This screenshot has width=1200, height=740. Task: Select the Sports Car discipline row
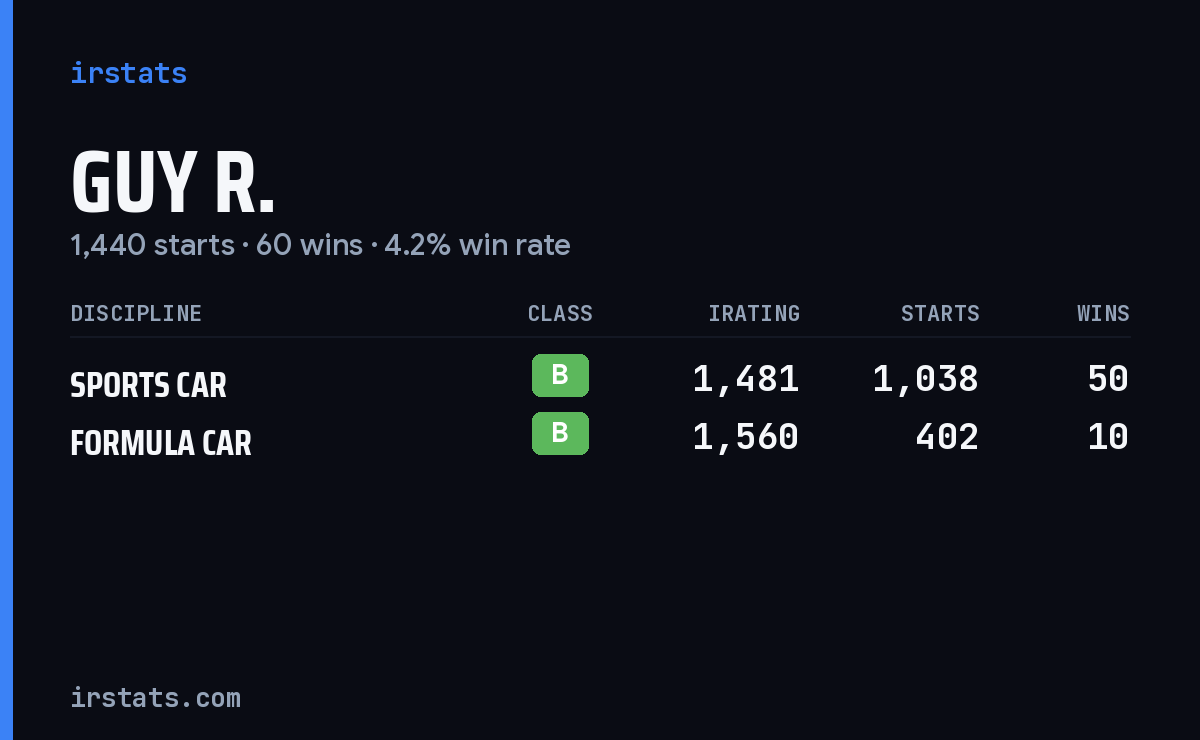(600, 379)
